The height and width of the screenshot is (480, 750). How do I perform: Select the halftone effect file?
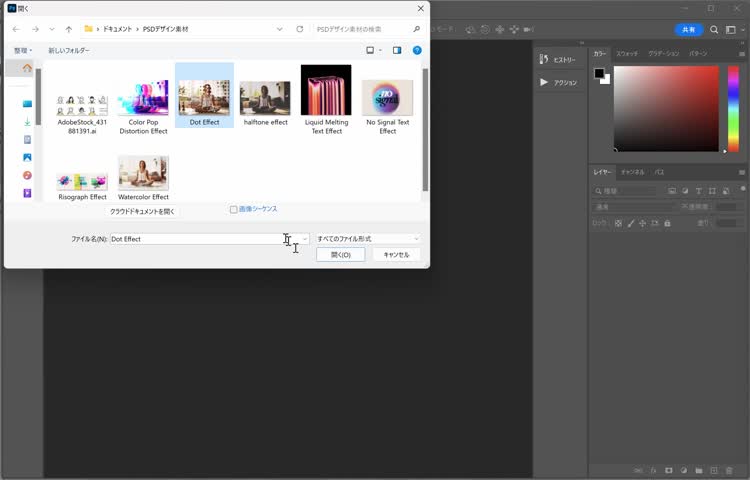pyautogui.click(x=265, y=102)
